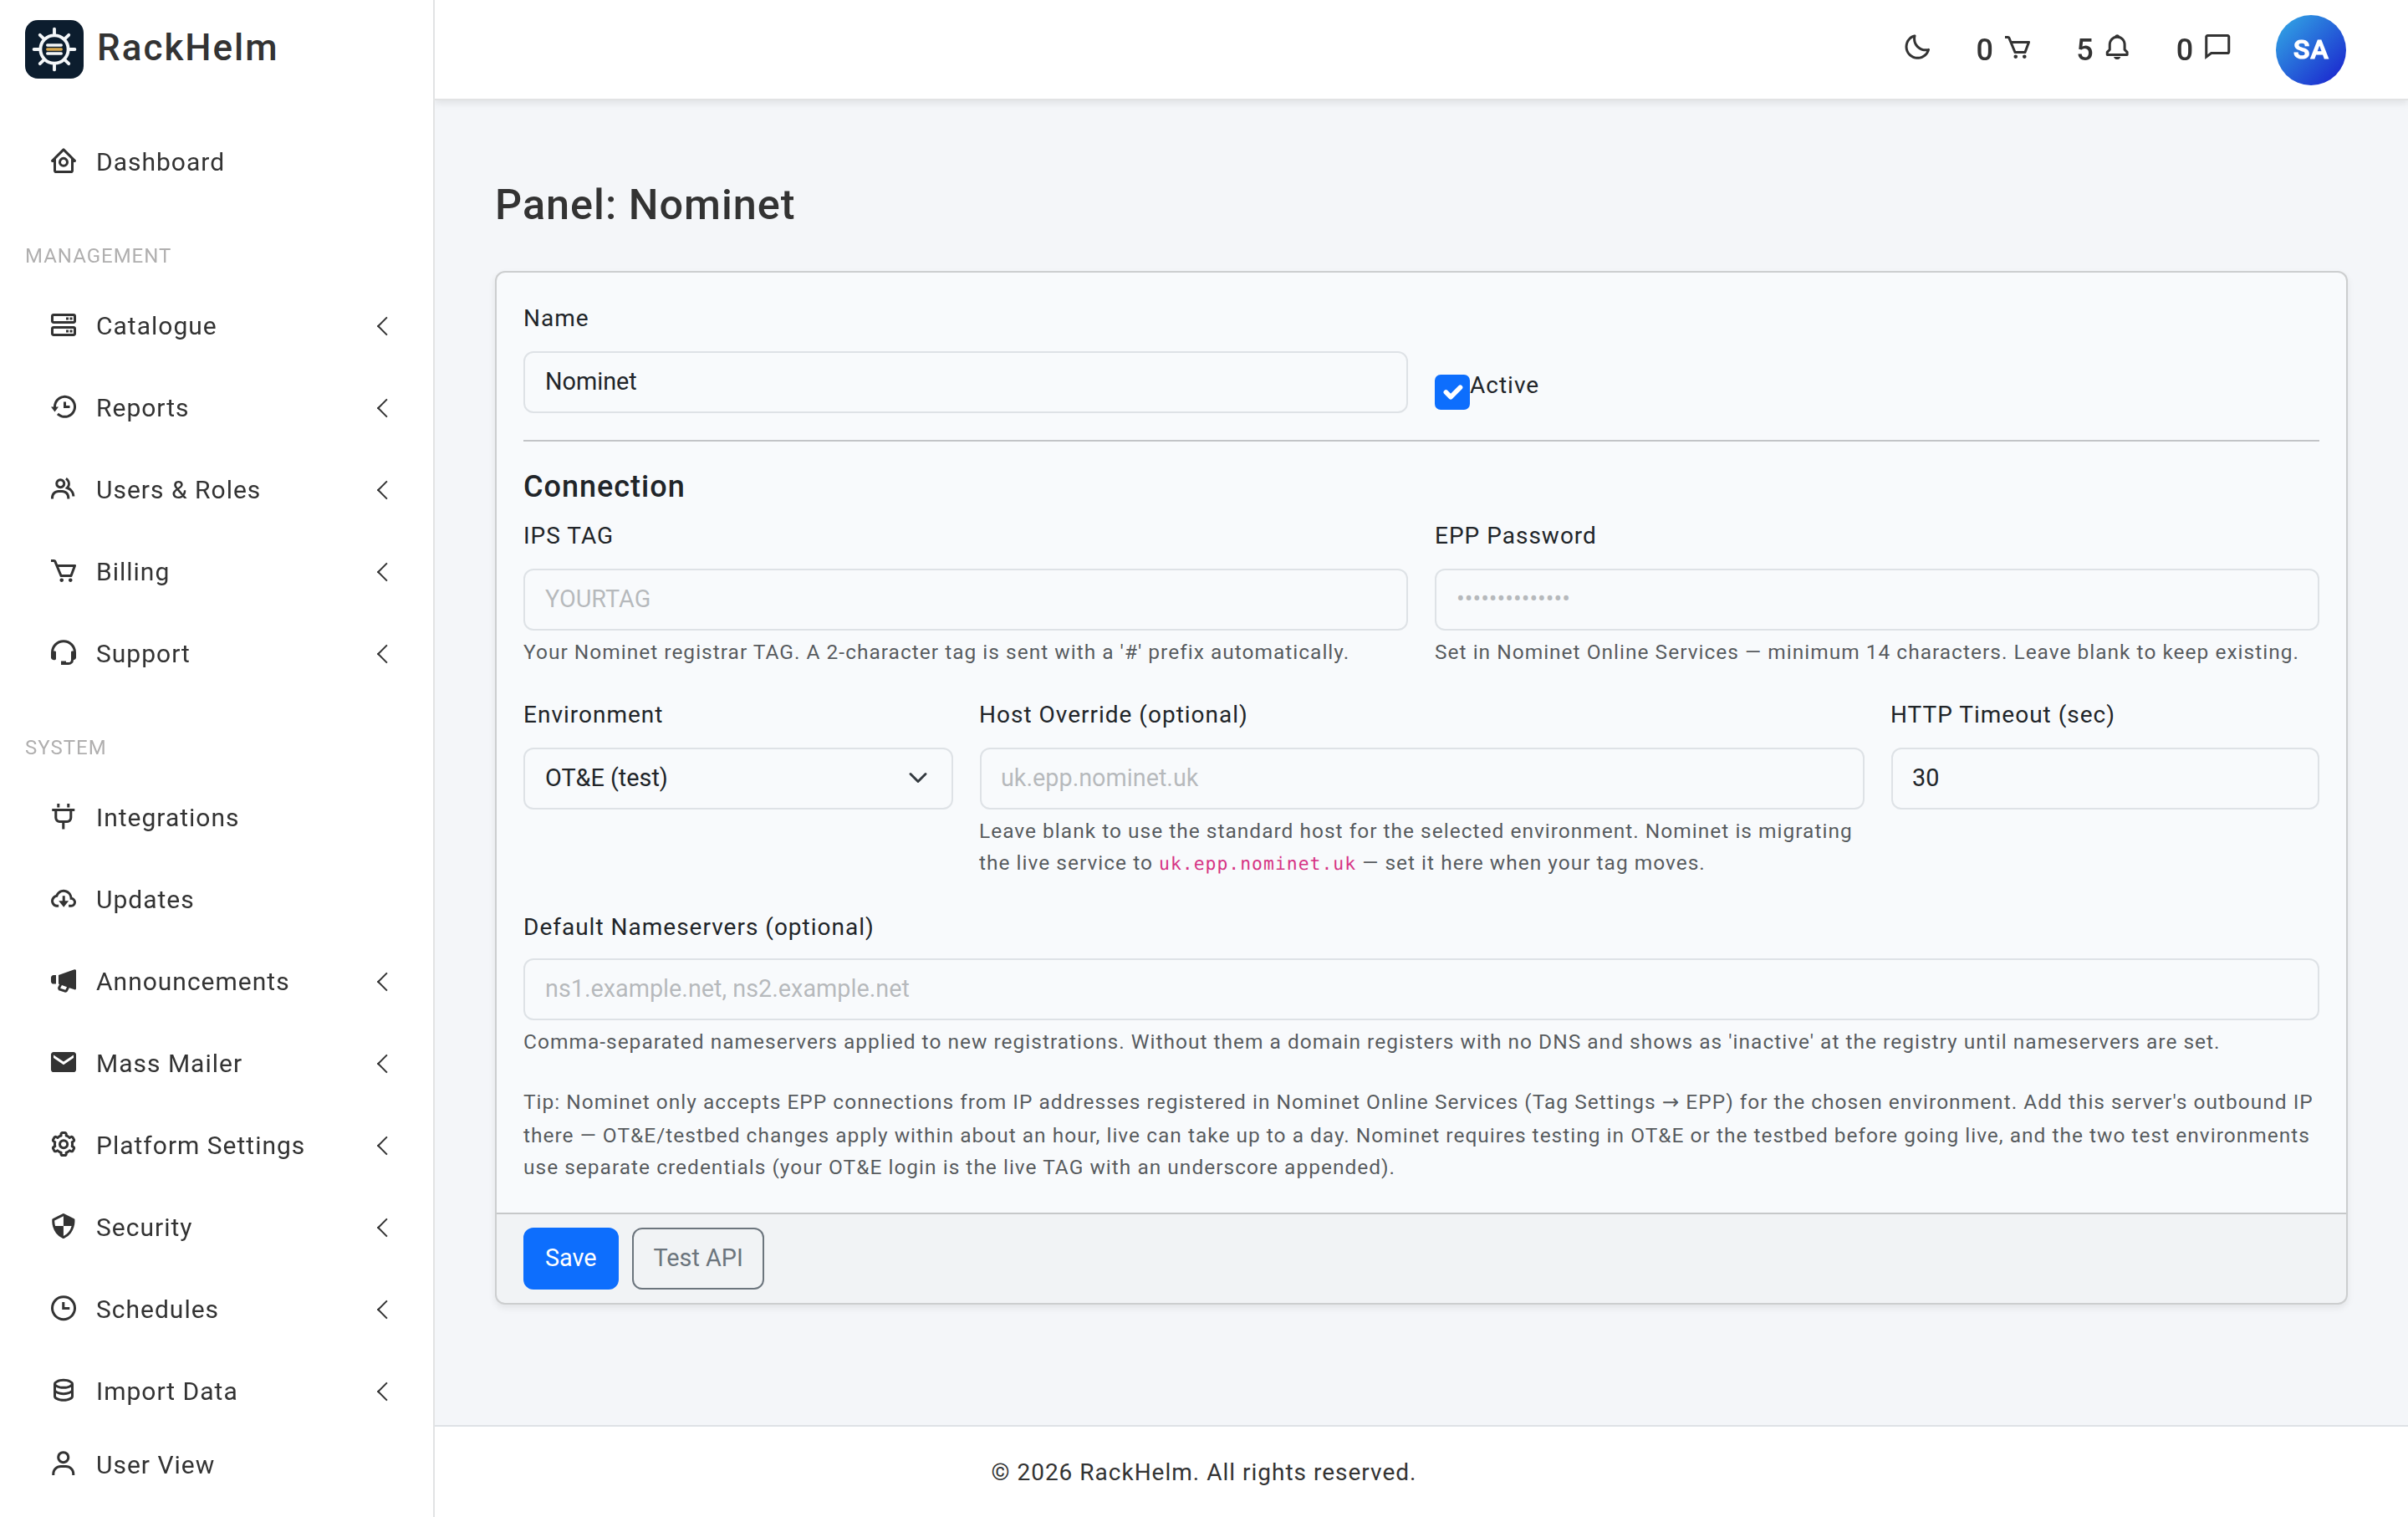Viewport: 2408px width, 1517px height.
Task: Click the Integrations plug icon
Action: tap(63, 817)
